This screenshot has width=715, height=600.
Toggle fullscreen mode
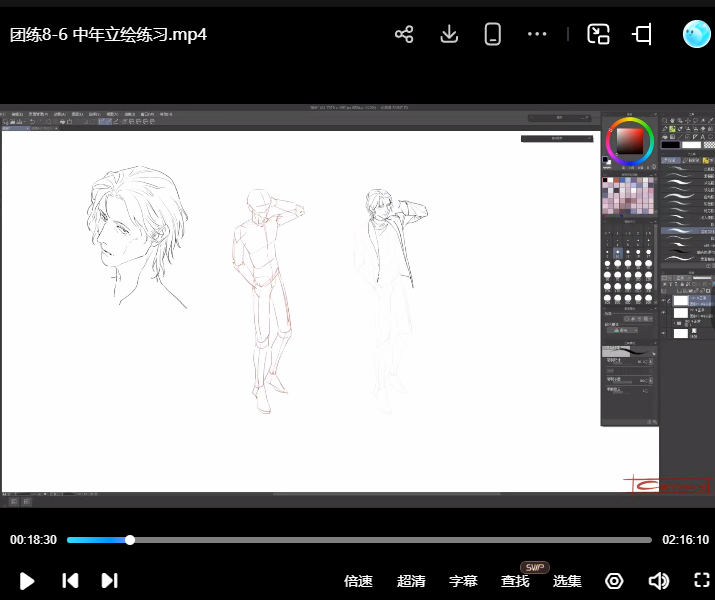coord(701,581)
